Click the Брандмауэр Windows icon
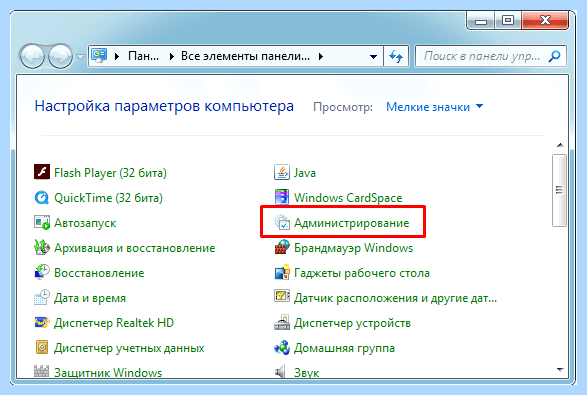Screen dimensions: 587x395 (282, 247)
